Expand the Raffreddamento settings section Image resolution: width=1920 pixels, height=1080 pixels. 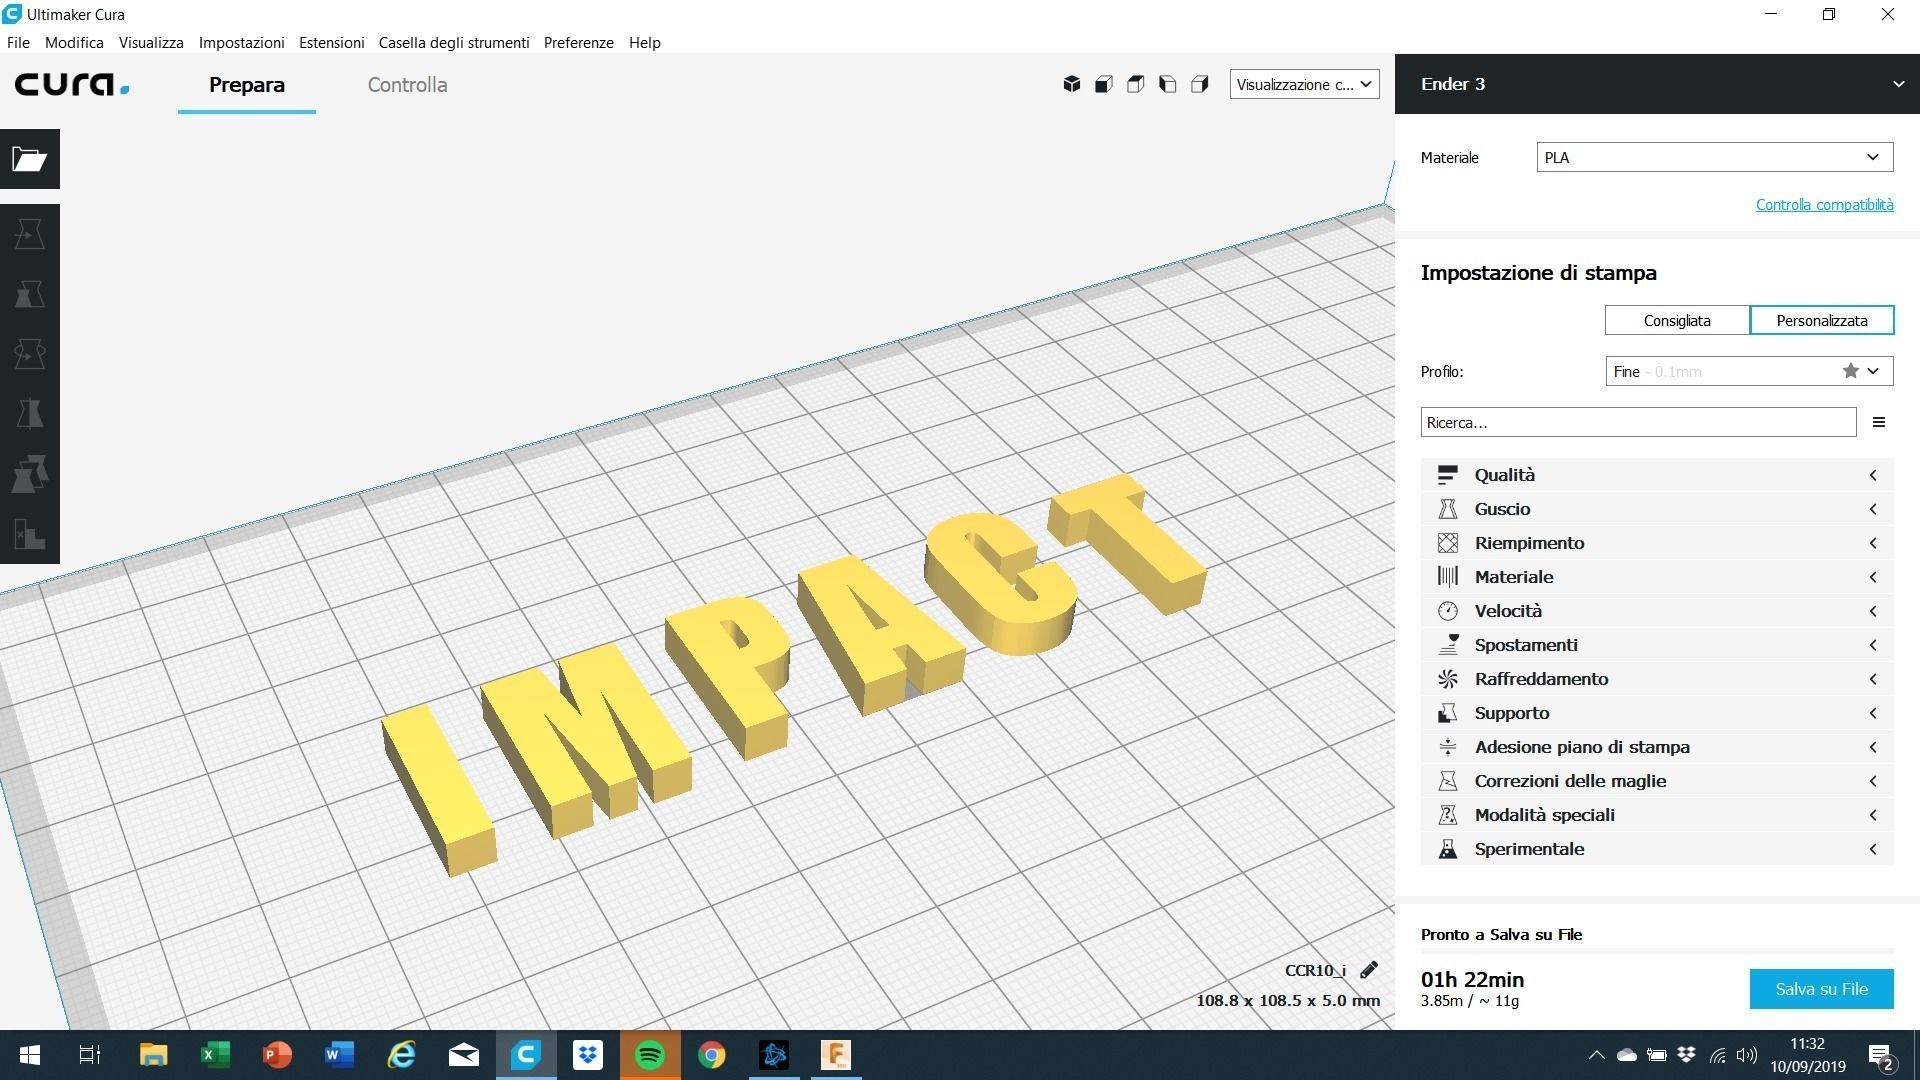tap(1657, 679)
